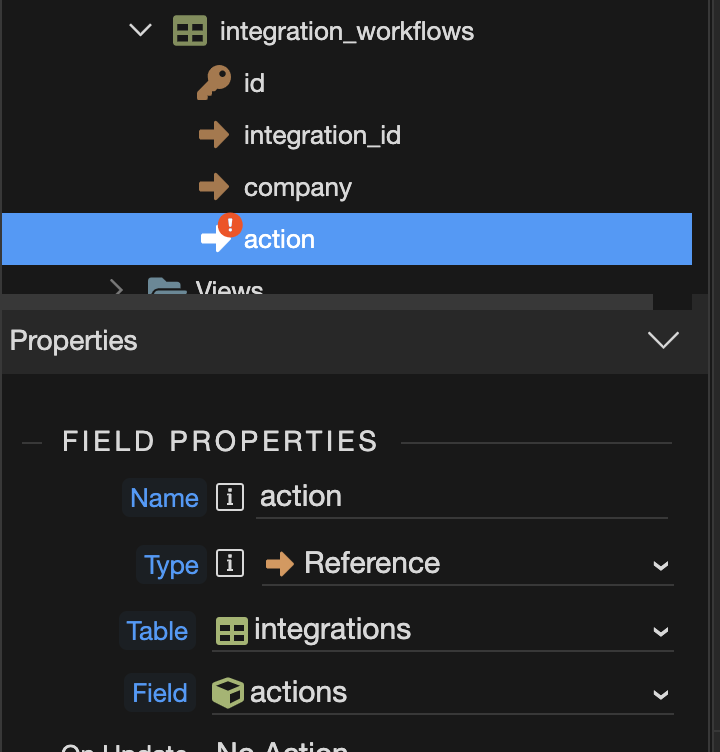Click the info icon next to Name
Screen dimensions: 720x752
click(230, 497)
